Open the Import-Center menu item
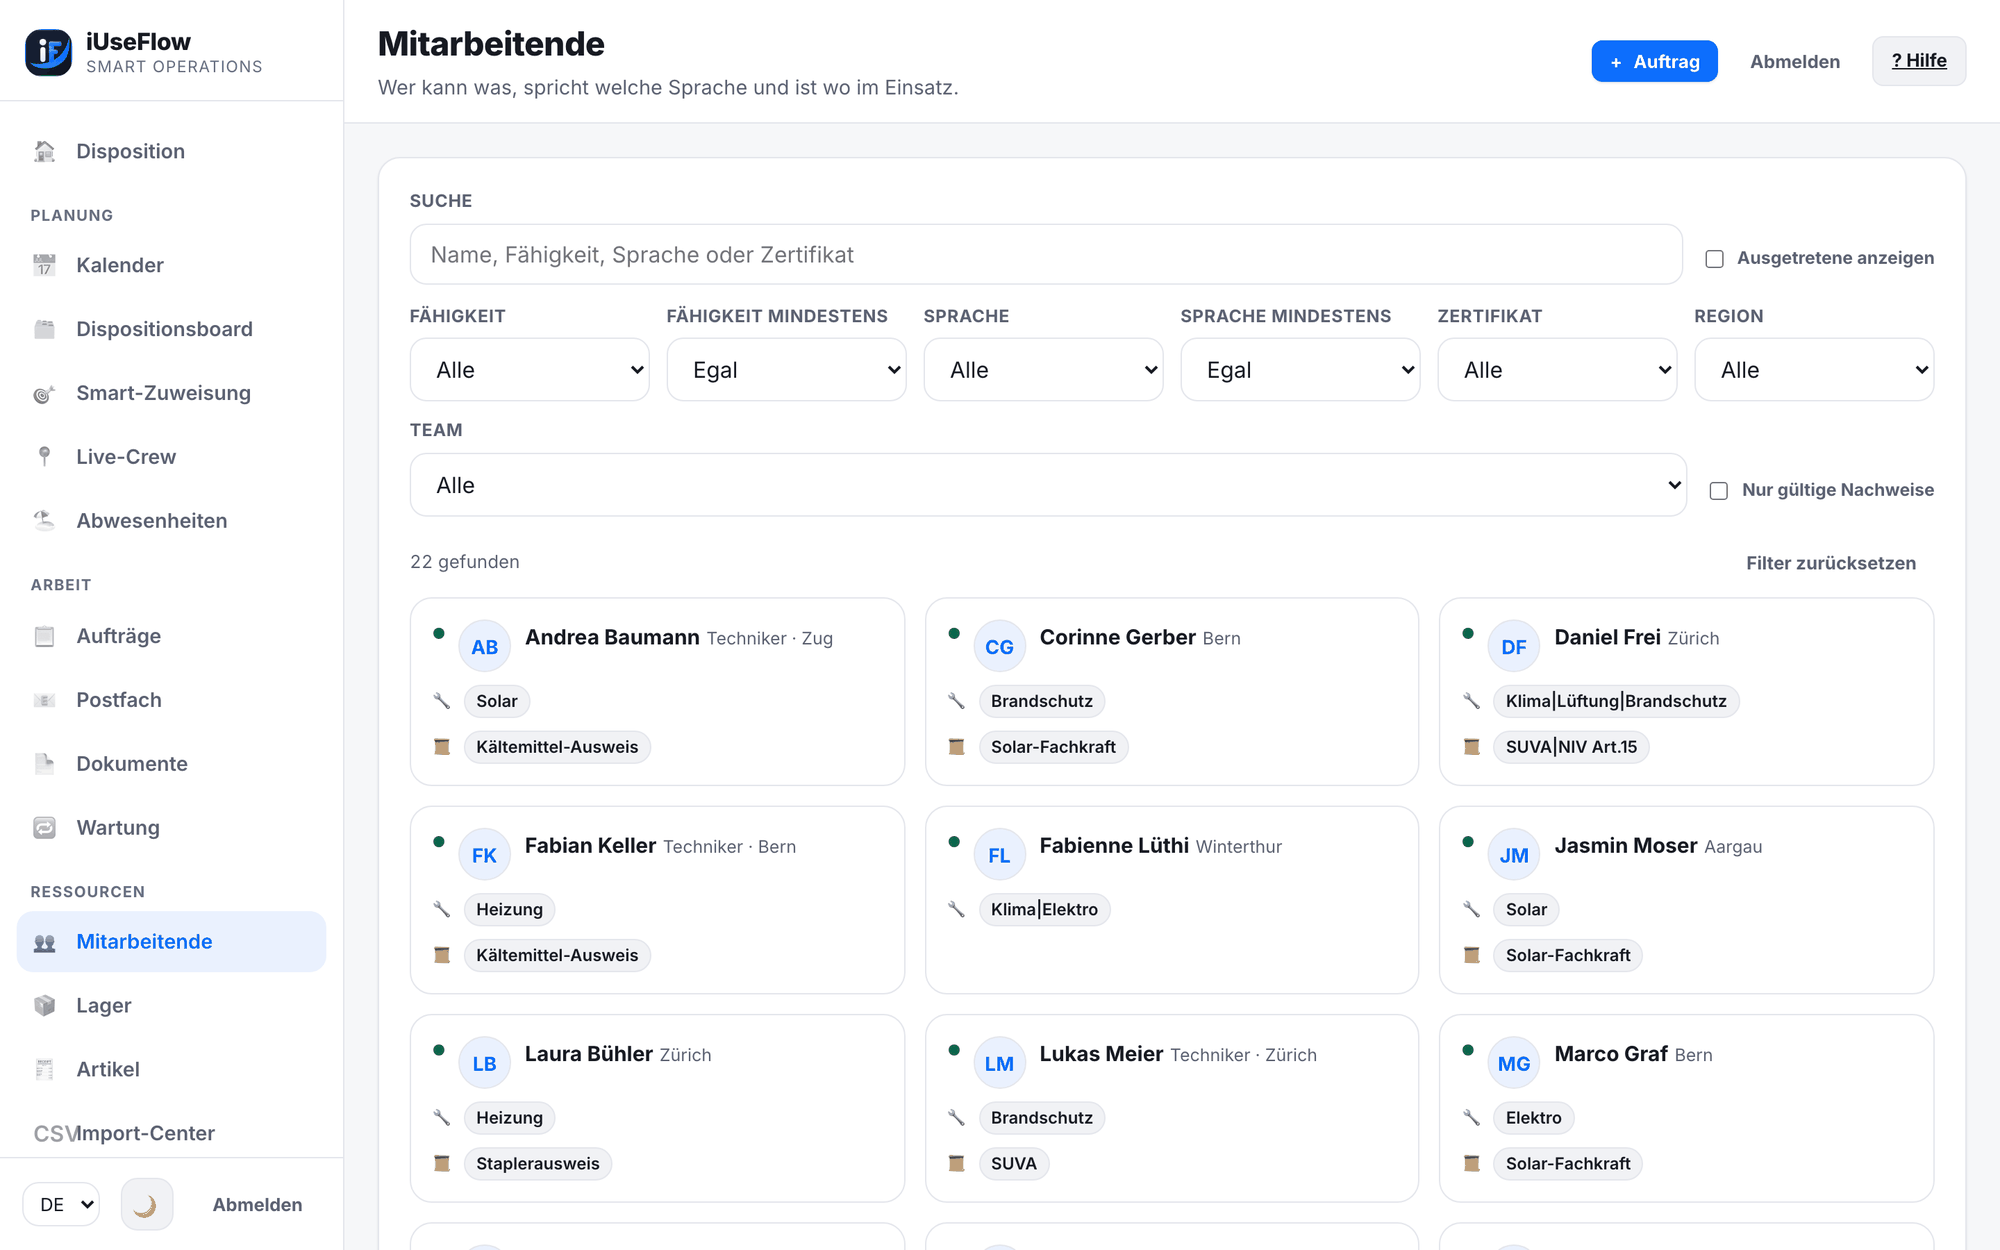Image resolution: width=2000 pixels, height=1250 pixels. tap(171, 1133)
